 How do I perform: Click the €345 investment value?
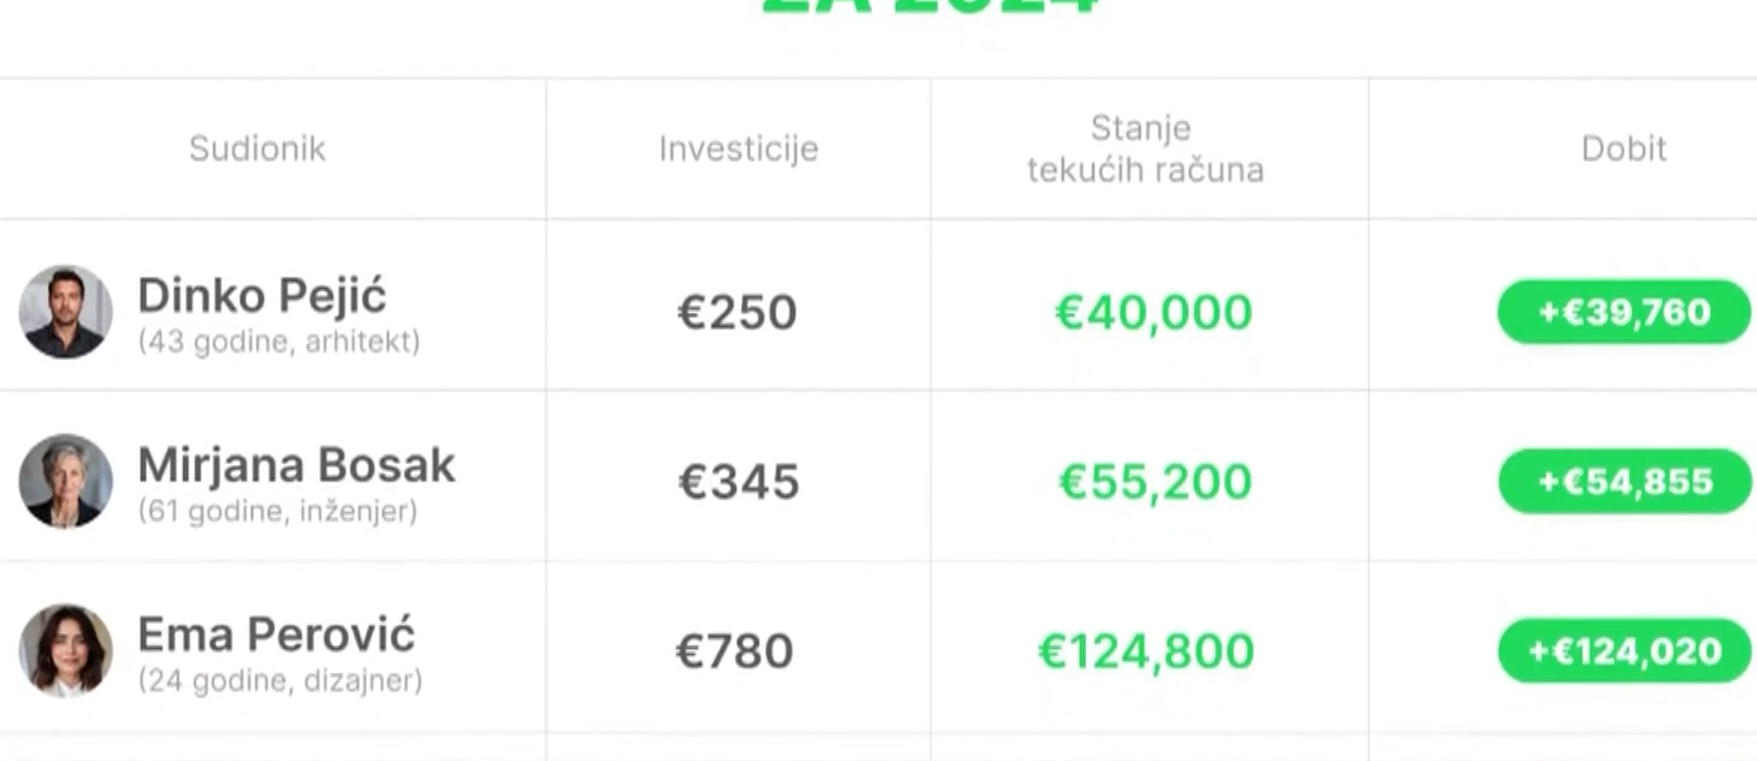click(739, 482)
